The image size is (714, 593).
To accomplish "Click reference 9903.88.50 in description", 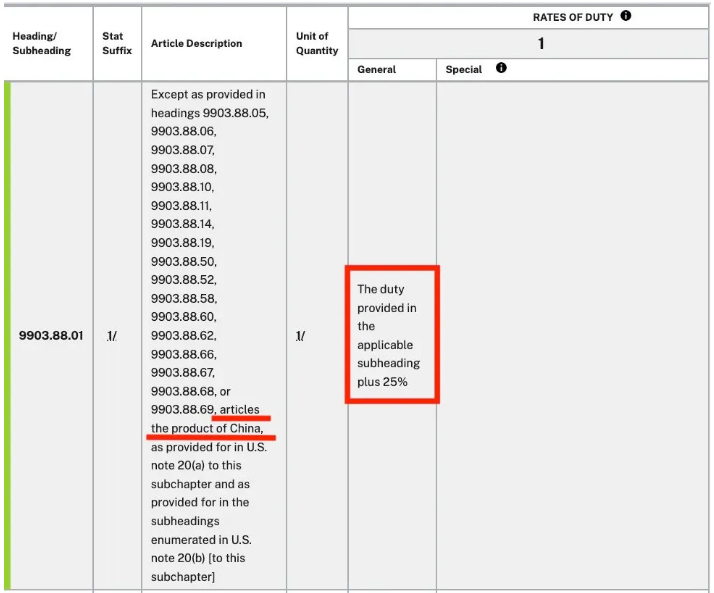I will [183, 261].
